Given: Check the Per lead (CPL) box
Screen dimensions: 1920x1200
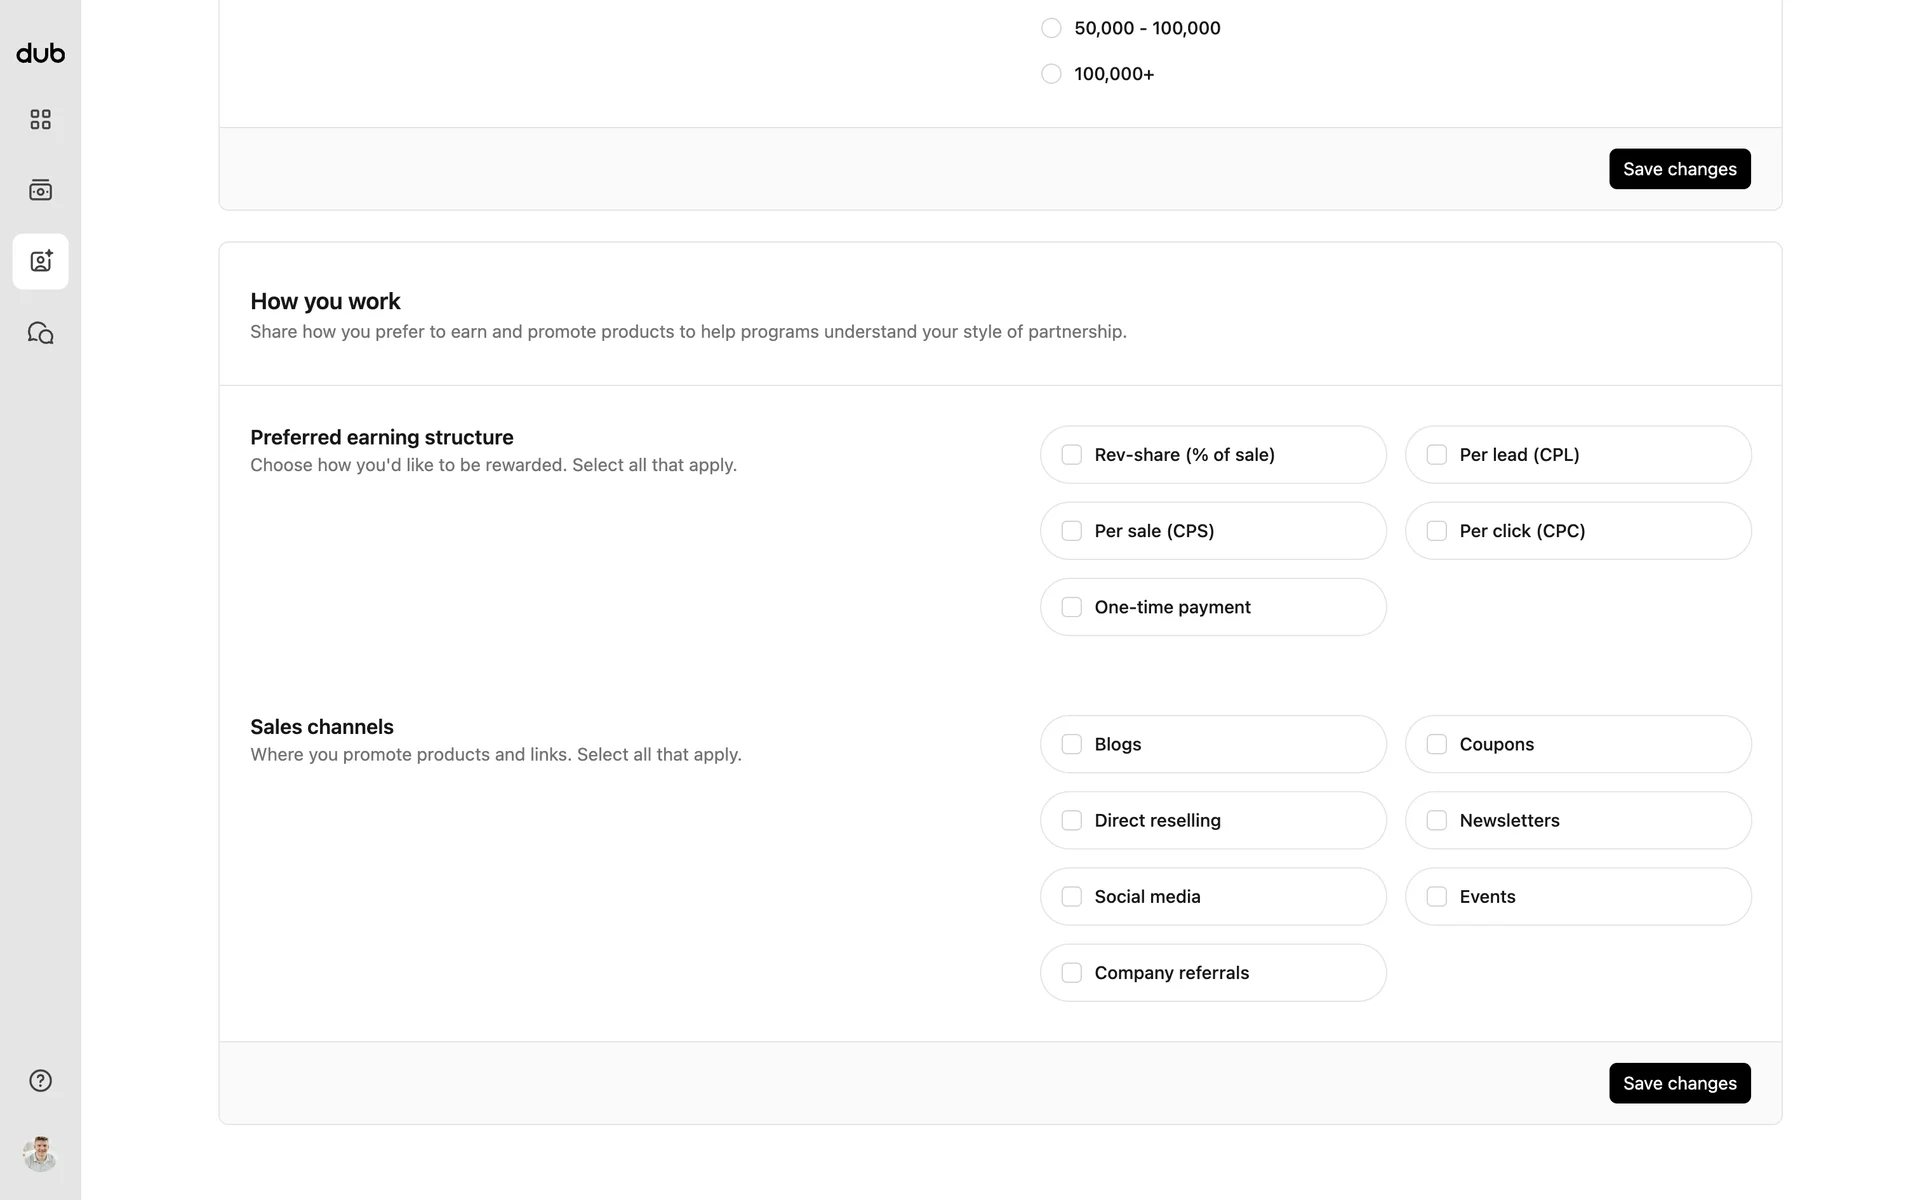Looking at the screenshot, I should (1436, 455).
